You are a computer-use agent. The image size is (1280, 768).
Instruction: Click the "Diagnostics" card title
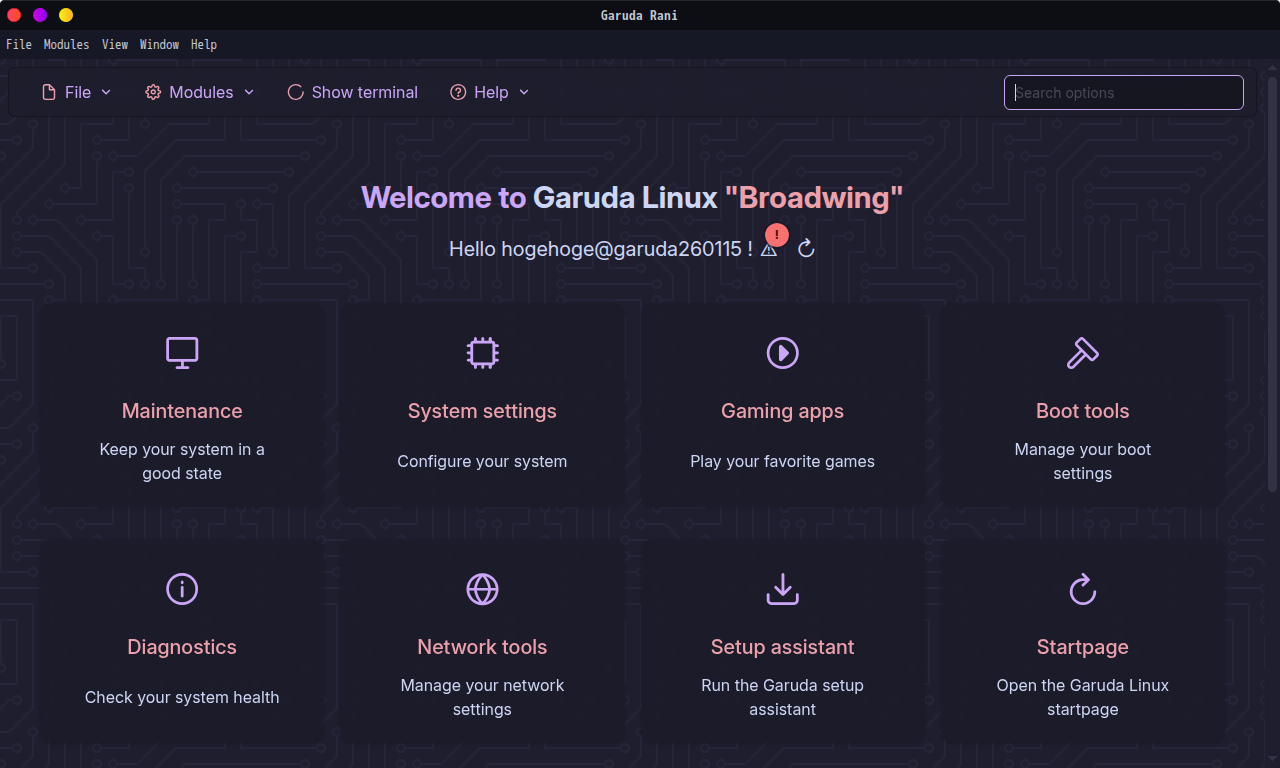coord(182,647)
